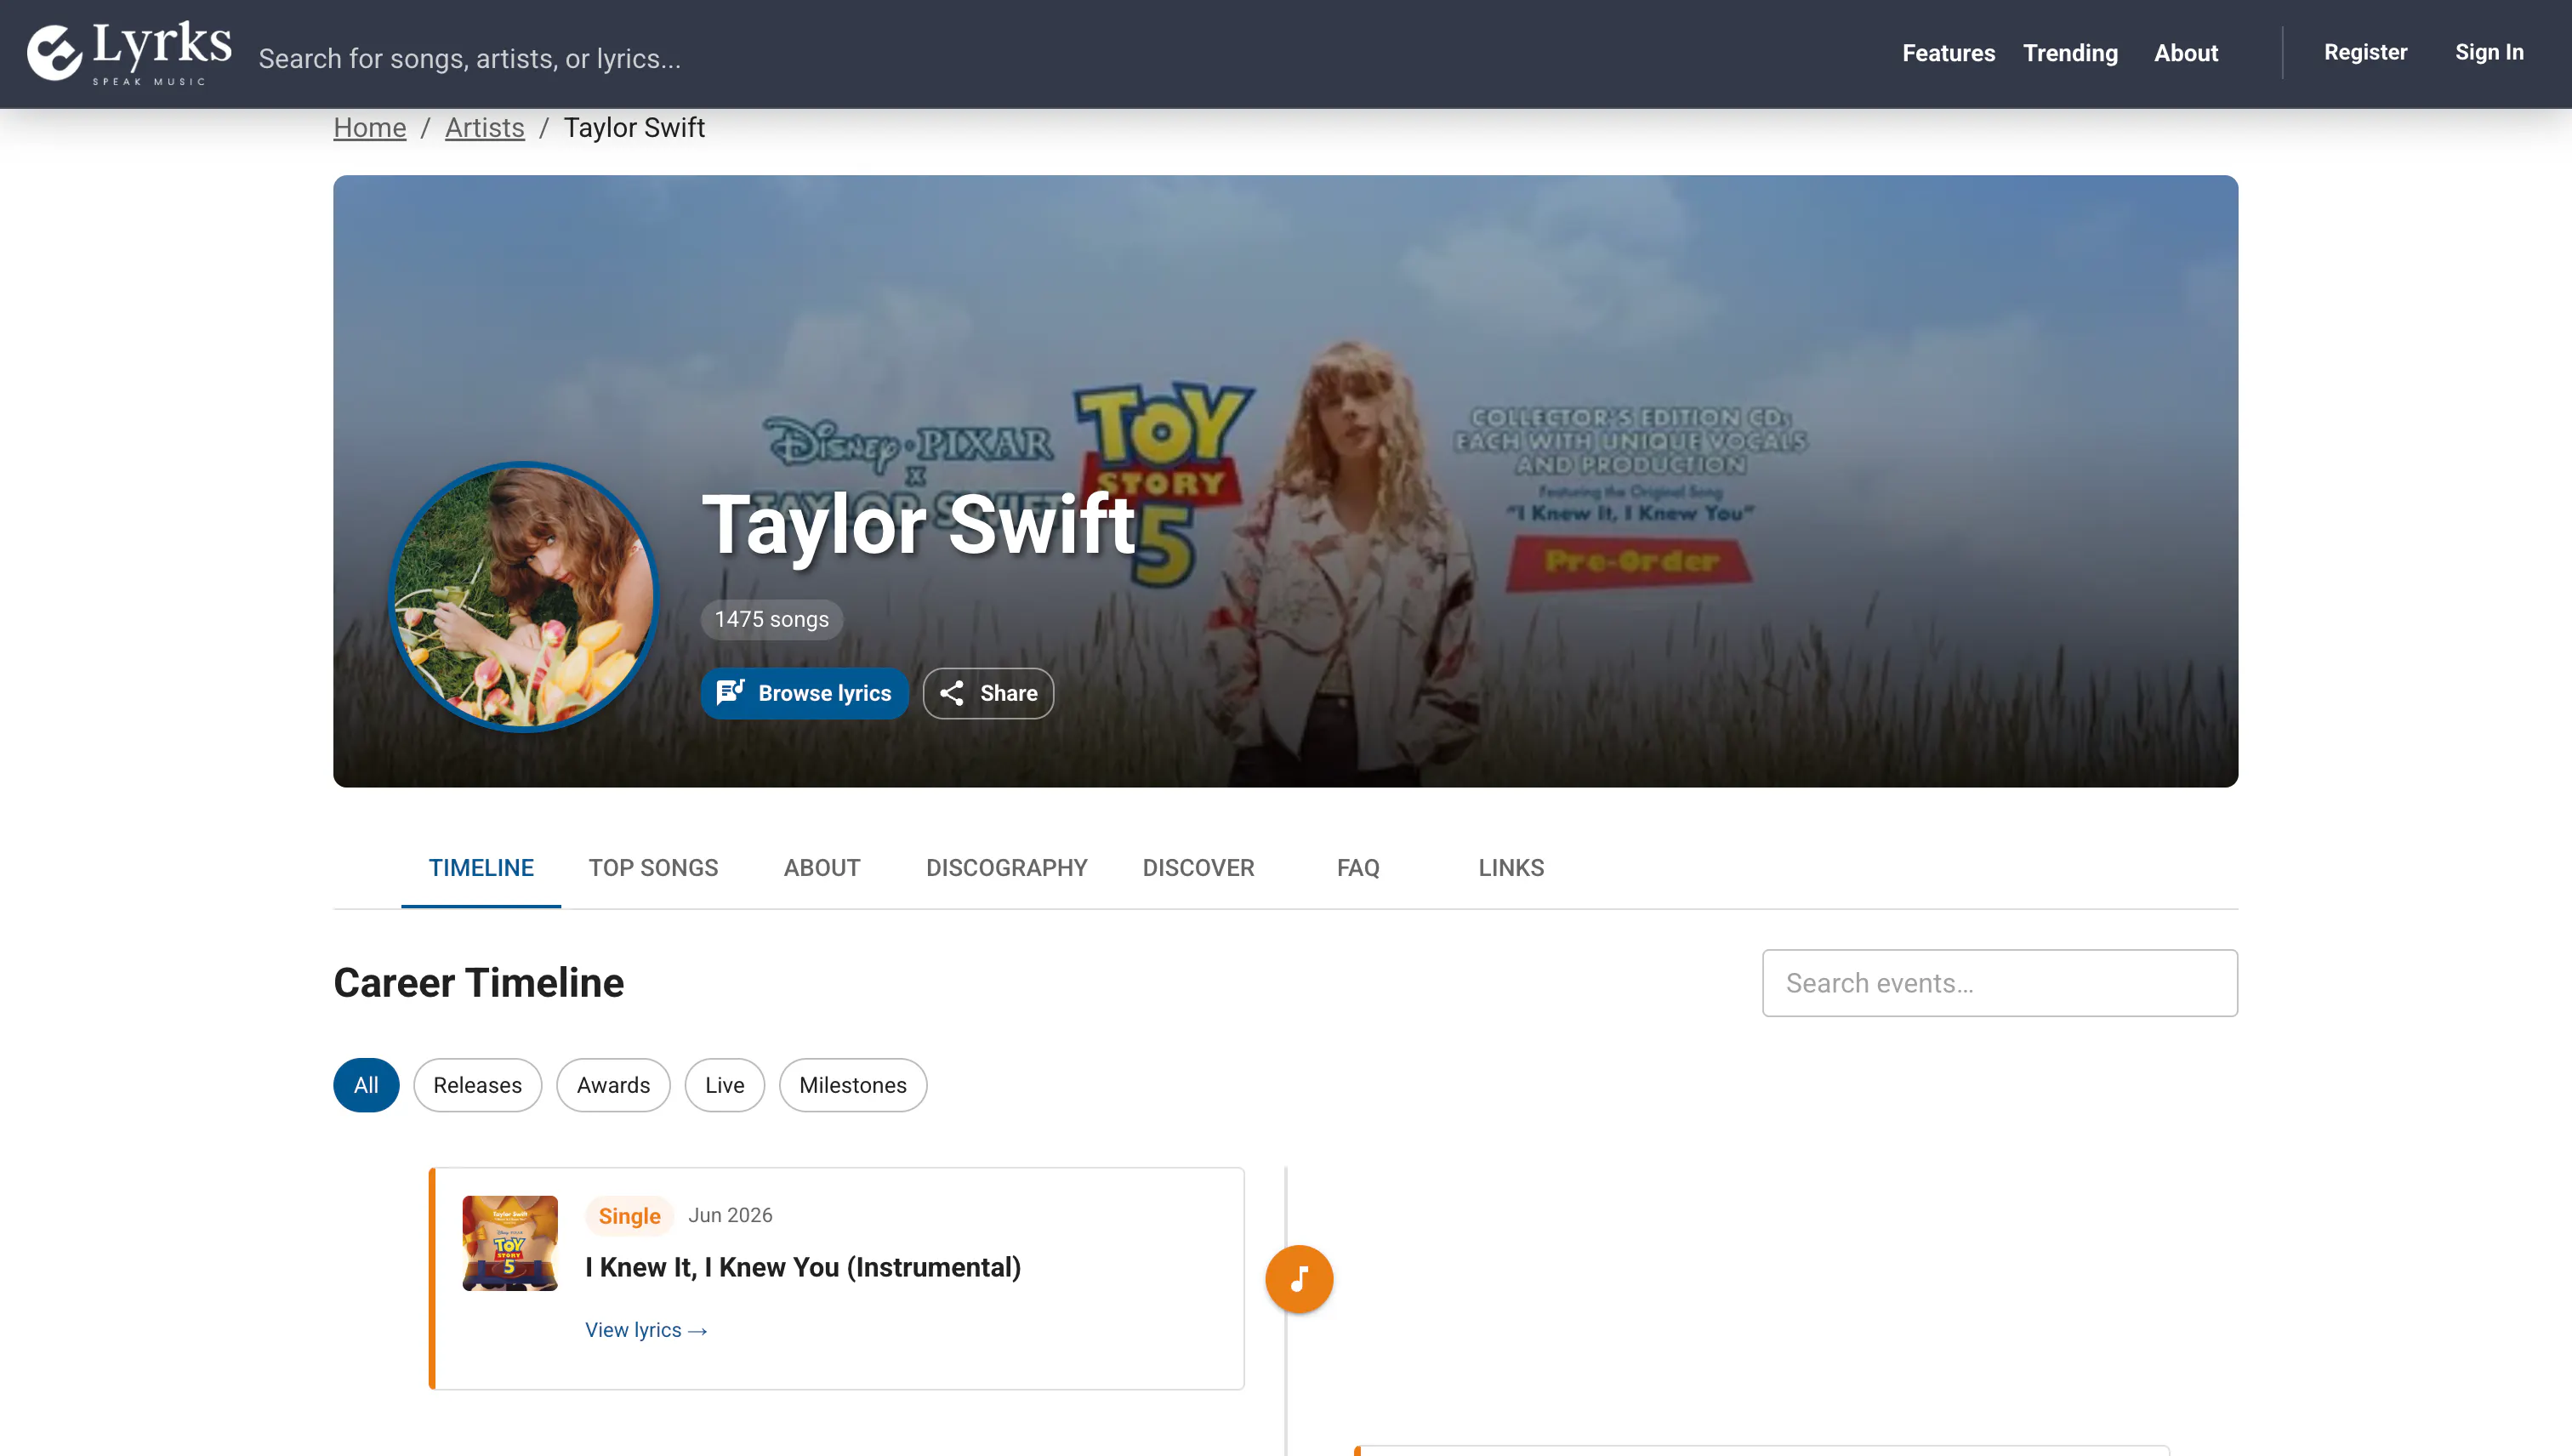Filter timeline by Awards
The height and width of the screenshot is (1456, 2572).
tap(613, 1084)
